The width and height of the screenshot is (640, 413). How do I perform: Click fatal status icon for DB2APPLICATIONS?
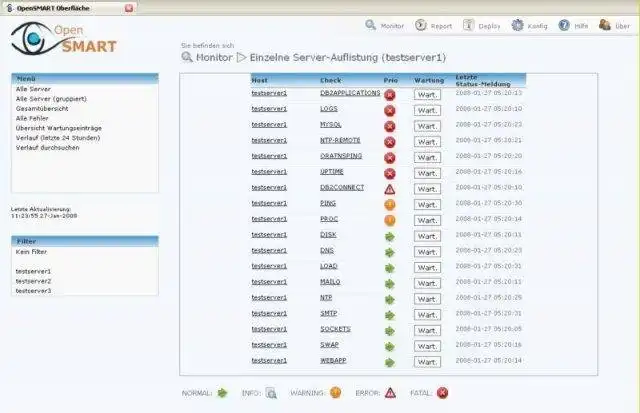click(x=390, y=95)
